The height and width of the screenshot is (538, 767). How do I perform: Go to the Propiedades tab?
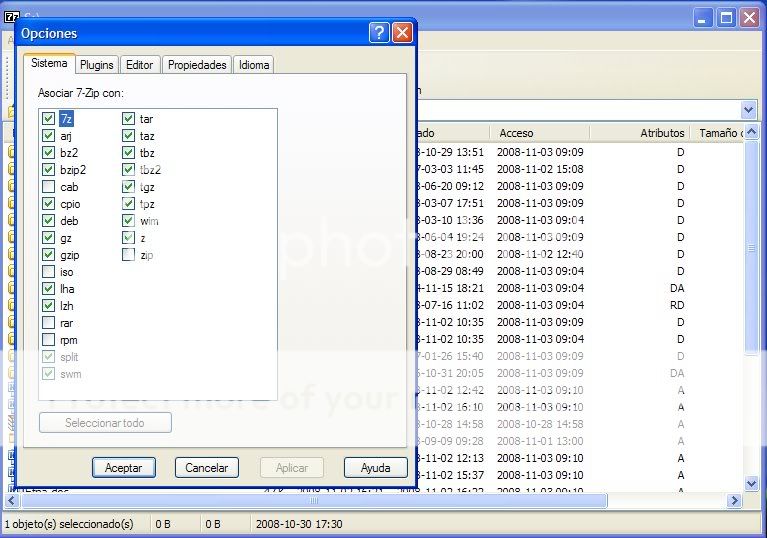click(197, 65)
